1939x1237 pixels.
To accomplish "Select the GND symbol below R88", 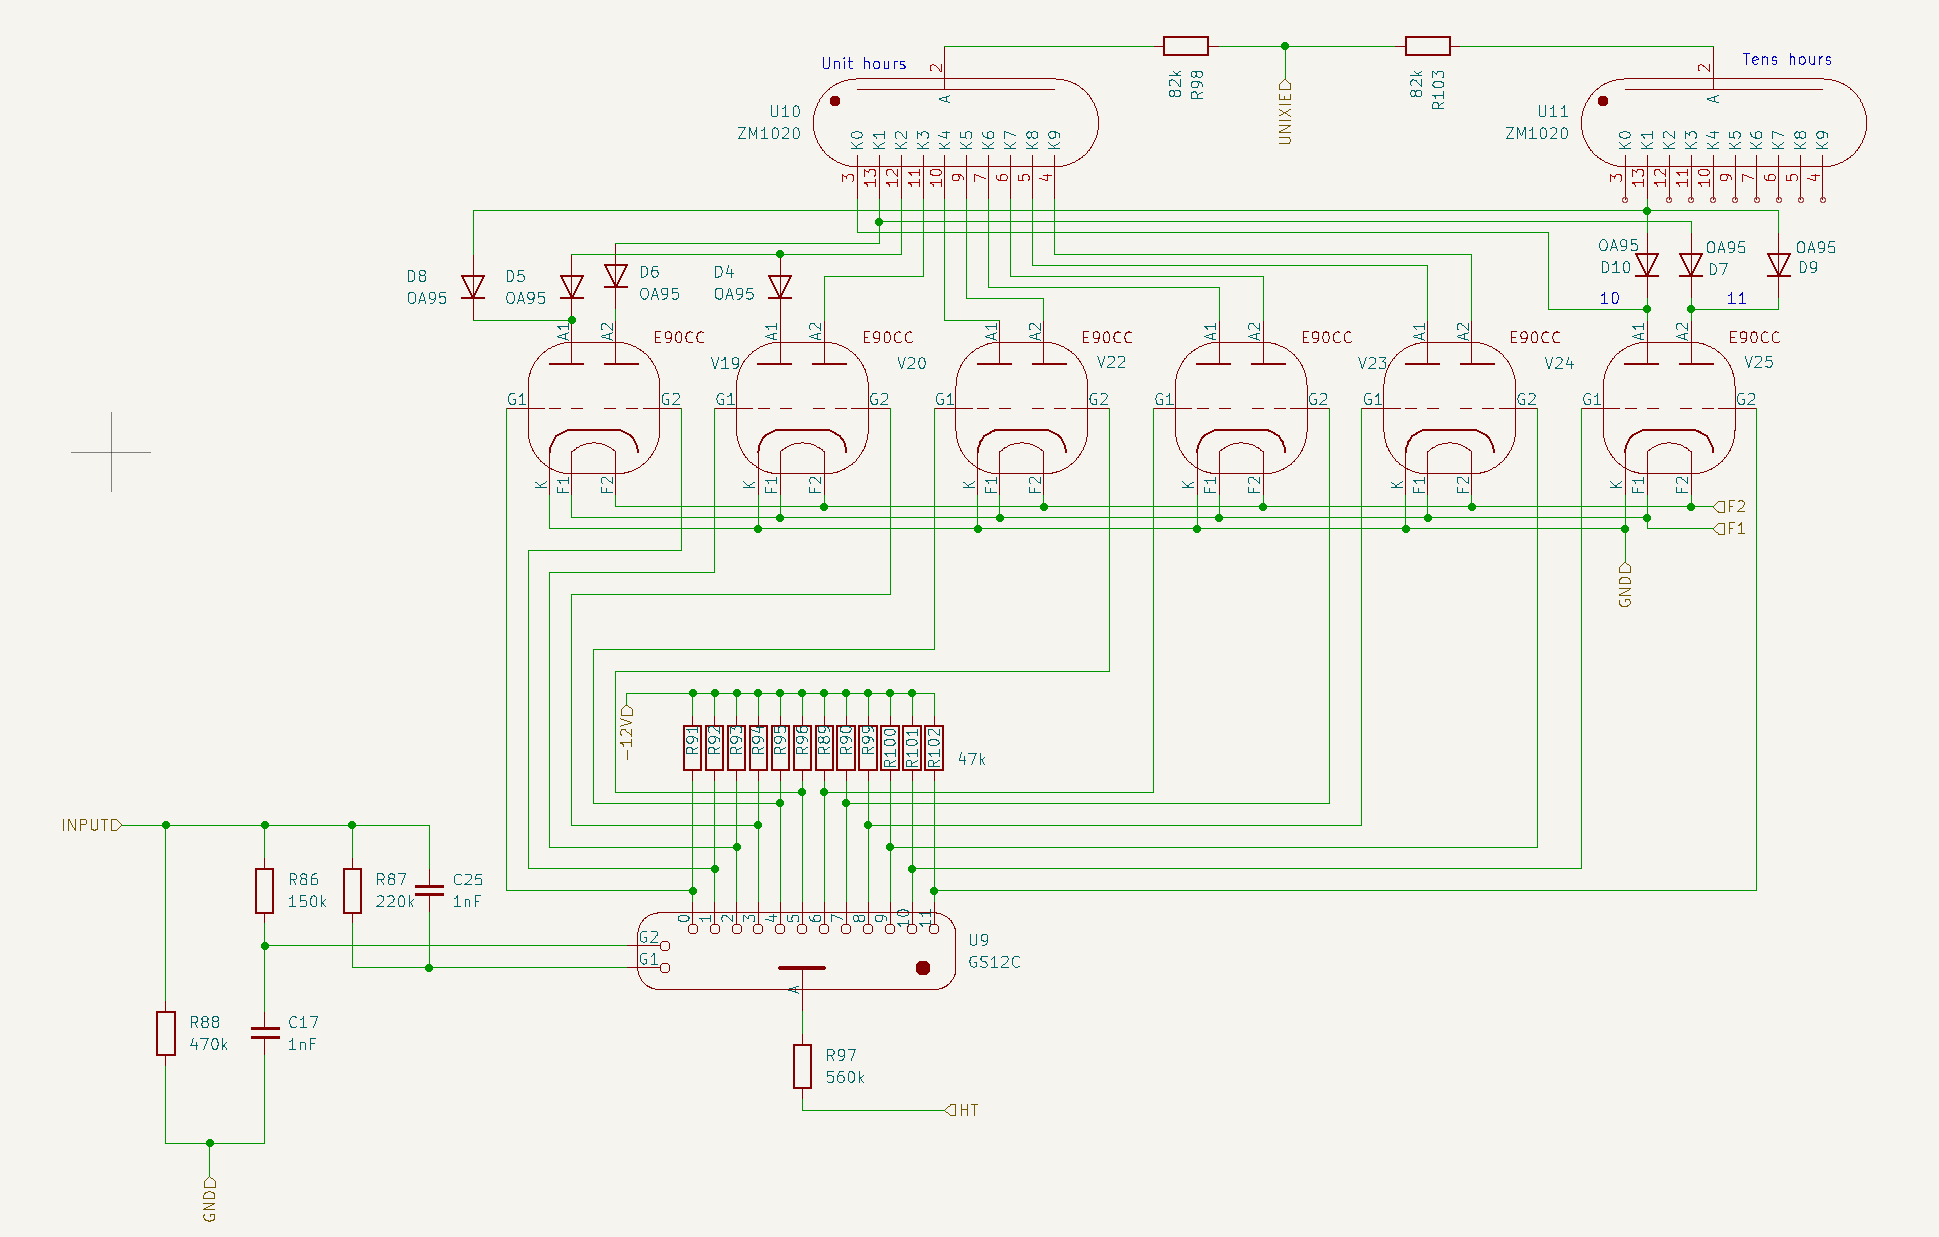I will (209, 1196).
